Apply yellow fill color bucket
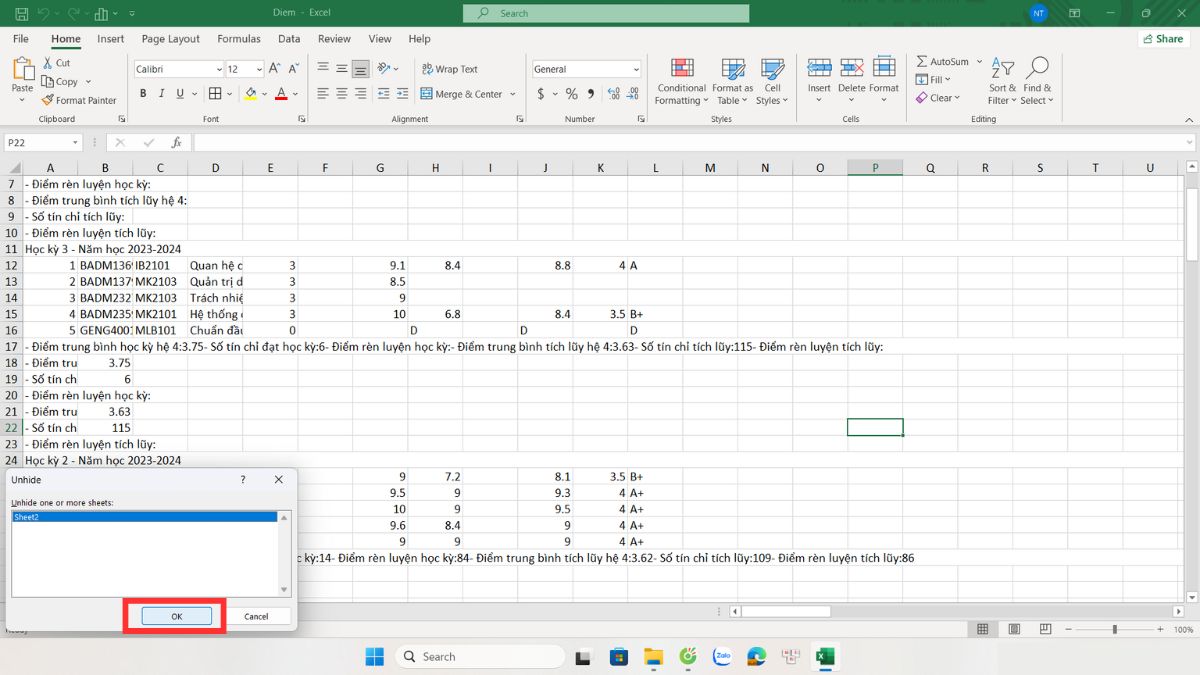Image resolution: width=1200 pixels, height=675 pixels. [x=250, y=94]
